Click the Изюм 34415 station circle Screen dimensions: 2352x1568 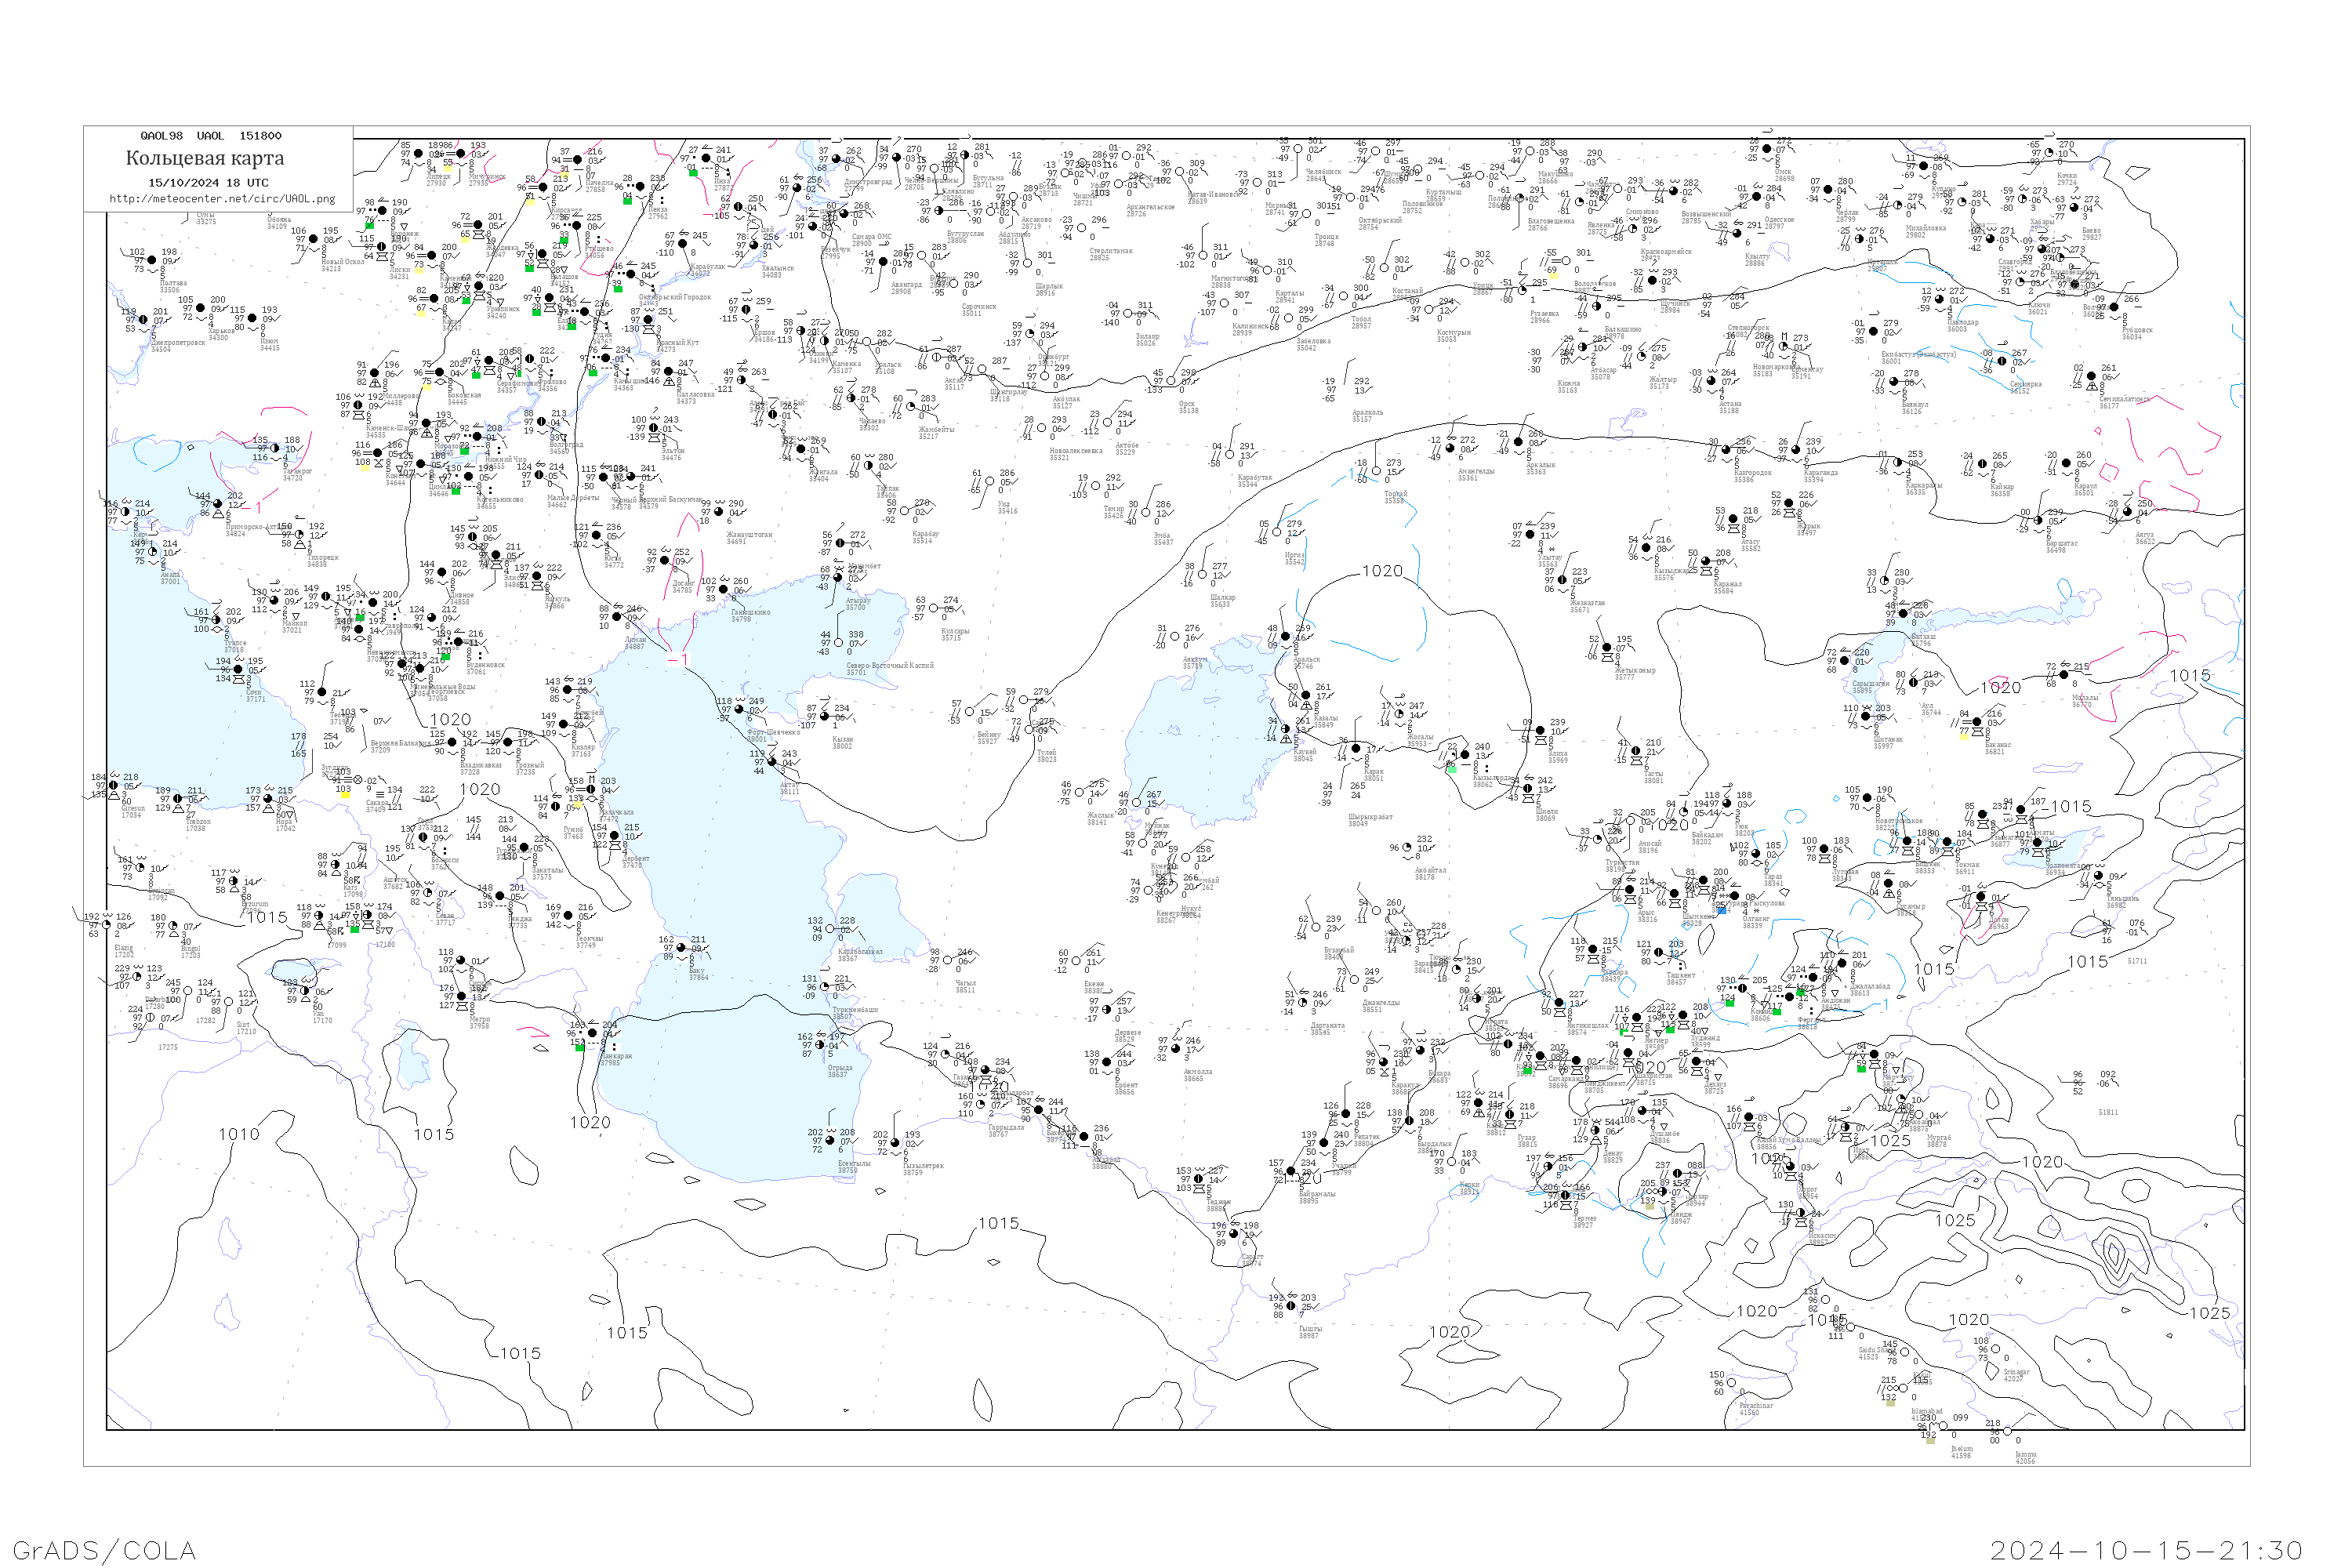pyautogui.click(x=252, y=318)
